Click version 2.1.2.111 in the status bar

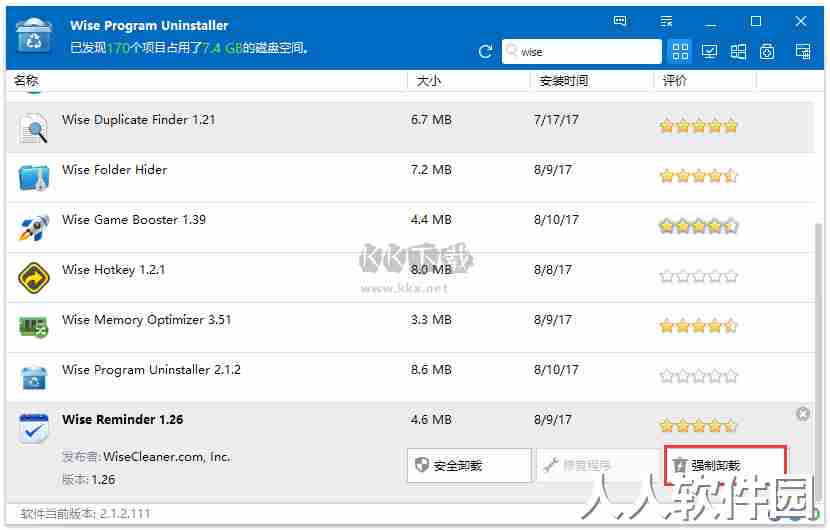pyautogui.click(x=125, y=513)
